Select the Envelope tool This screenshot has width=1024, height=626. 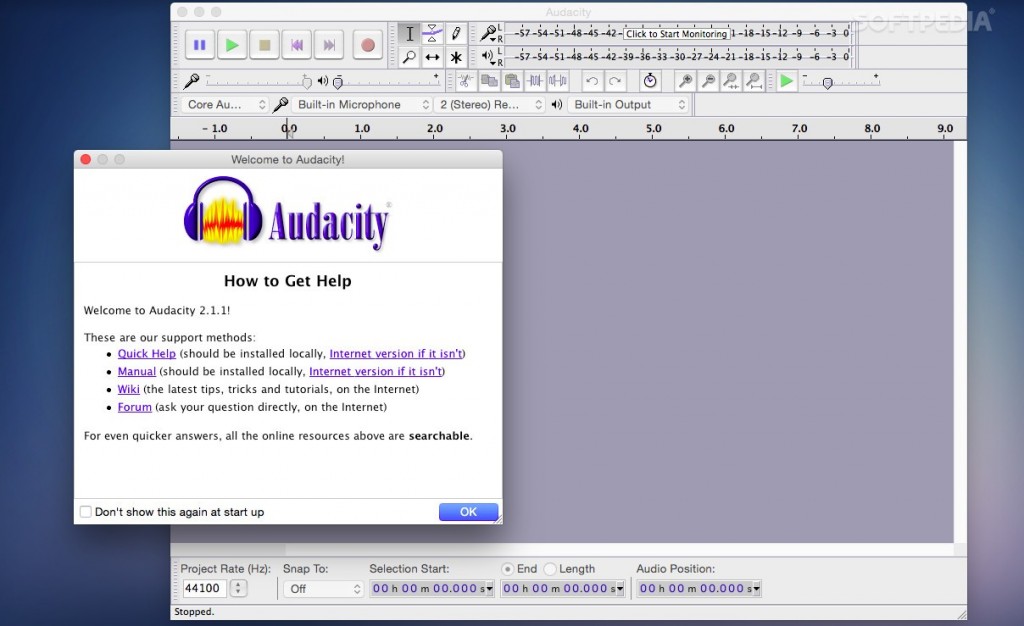(432, 33)
